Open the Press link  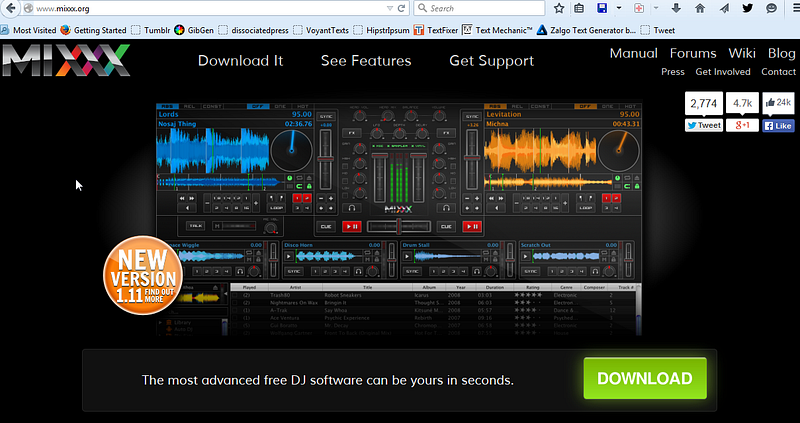[673, 72]
